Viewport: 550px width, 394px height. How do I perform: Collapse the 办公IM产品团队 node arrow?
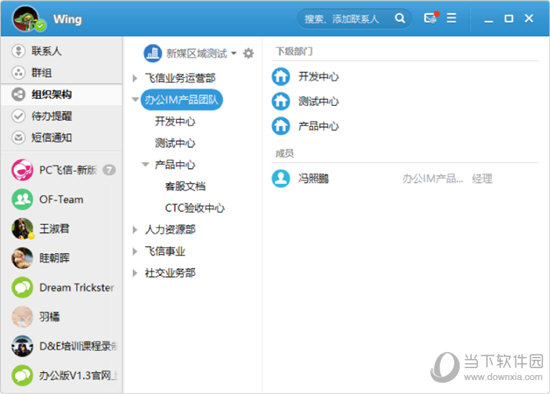(135, 99)
